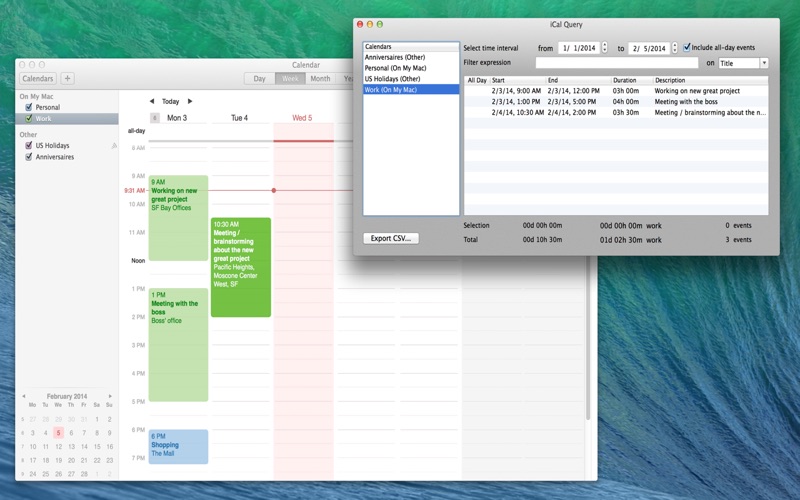This screenshot has height=500, width=800.
Task: Click the shared icon beside US Holidays
Action: [114, 145]
